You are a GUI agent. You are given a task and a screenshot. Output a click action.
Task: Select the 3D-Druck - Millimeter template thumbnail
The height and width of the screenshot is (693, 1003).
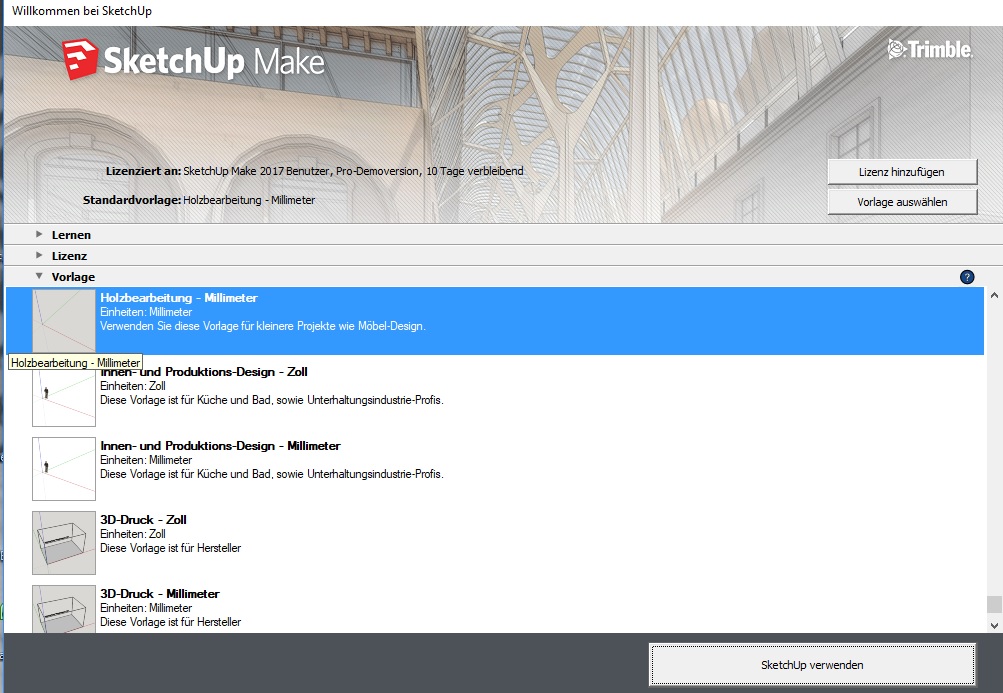click(64, 609)
